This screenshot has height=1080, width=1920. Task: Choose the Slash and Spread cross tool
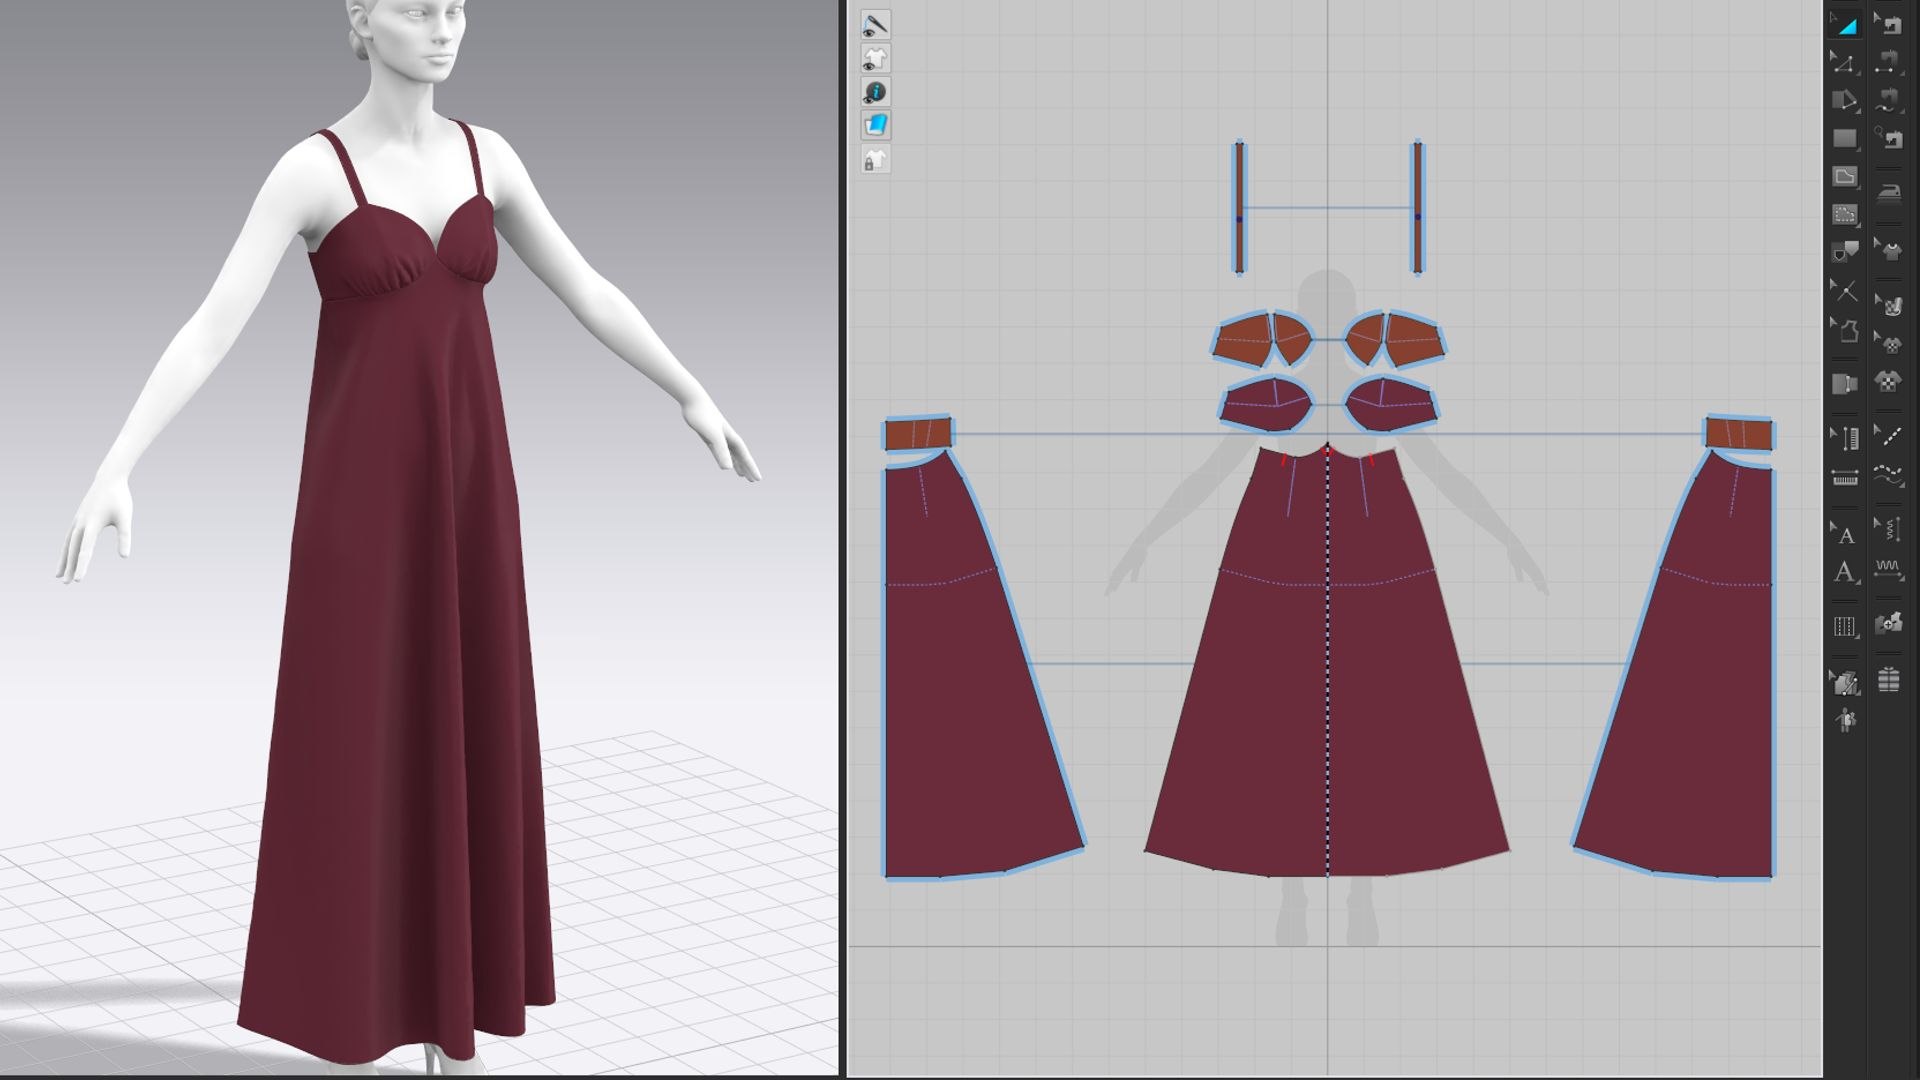(1845, 291)
